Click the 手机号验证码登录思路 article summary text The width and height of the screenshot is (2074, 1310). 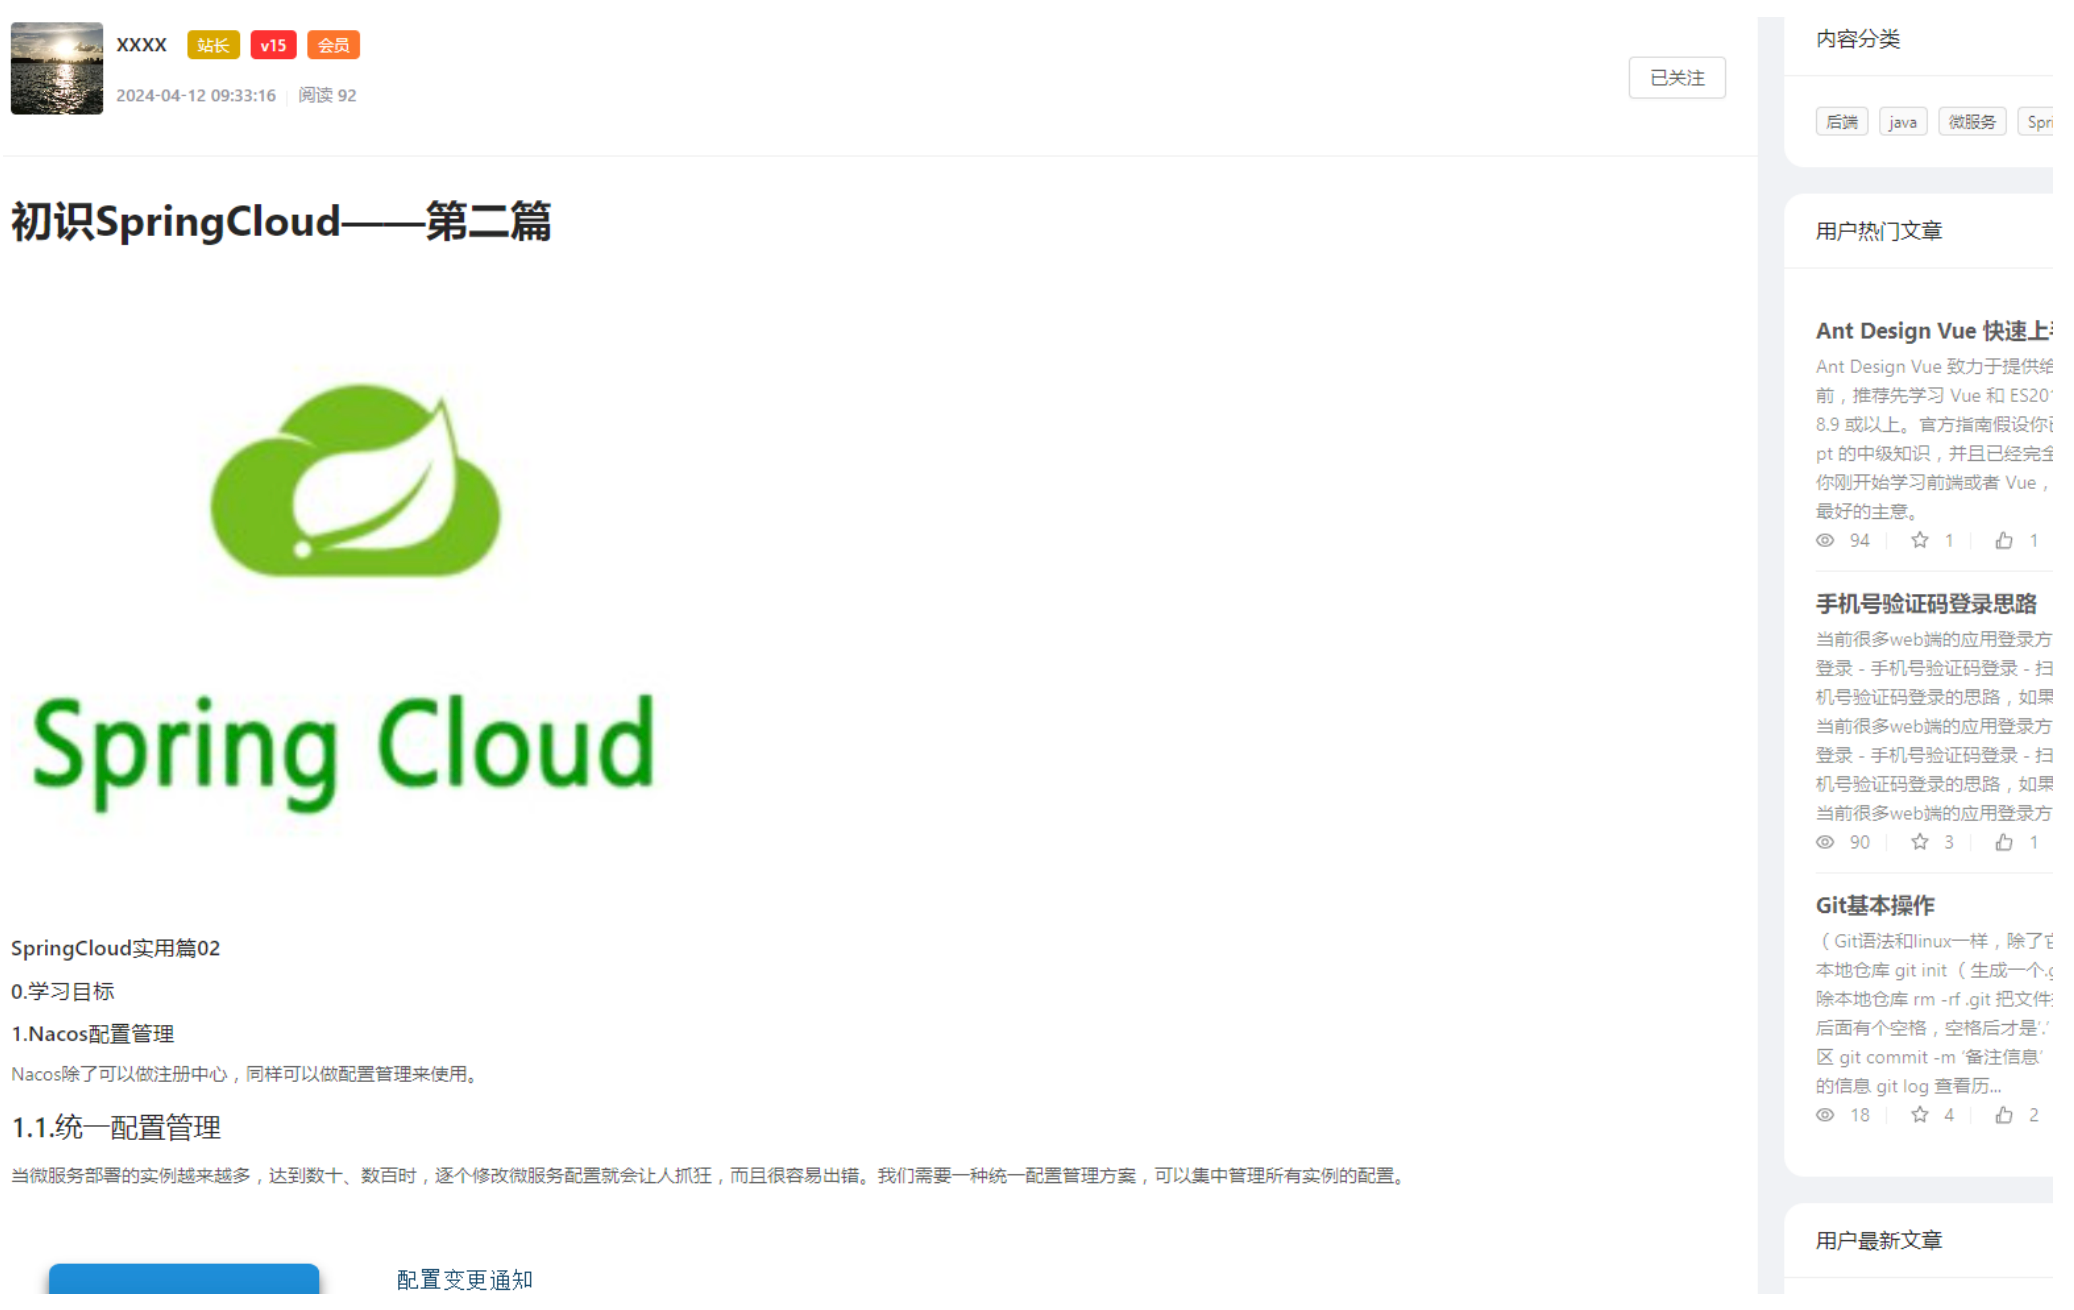[1934, 727]
